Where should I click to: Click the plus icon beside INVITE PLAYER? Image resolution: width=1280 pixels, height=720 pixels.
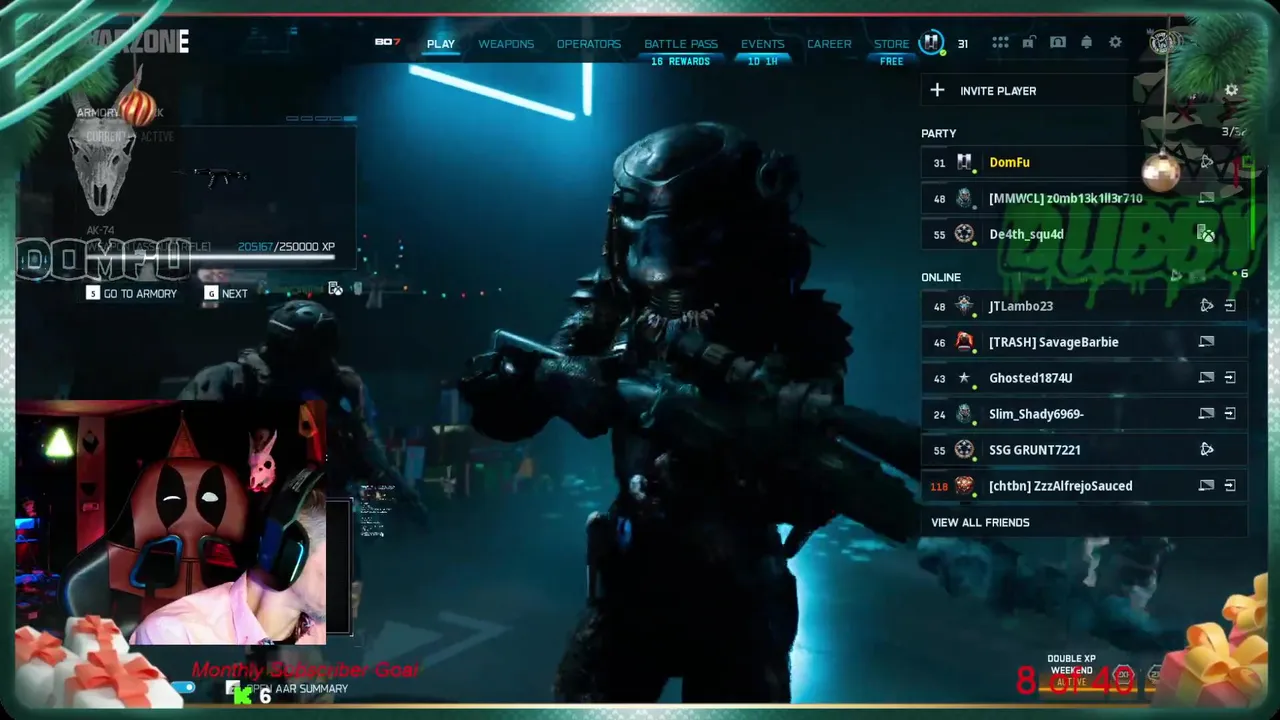coord(937,91)
